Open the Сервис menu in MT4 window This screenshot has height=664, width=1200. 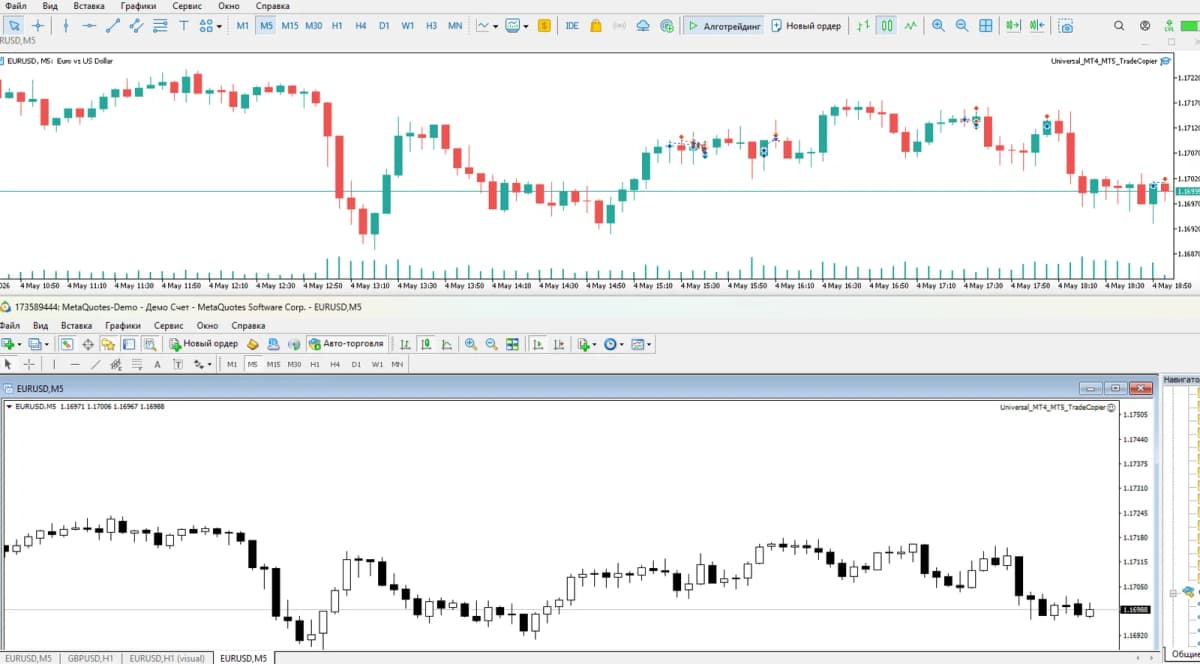point(169,325)
